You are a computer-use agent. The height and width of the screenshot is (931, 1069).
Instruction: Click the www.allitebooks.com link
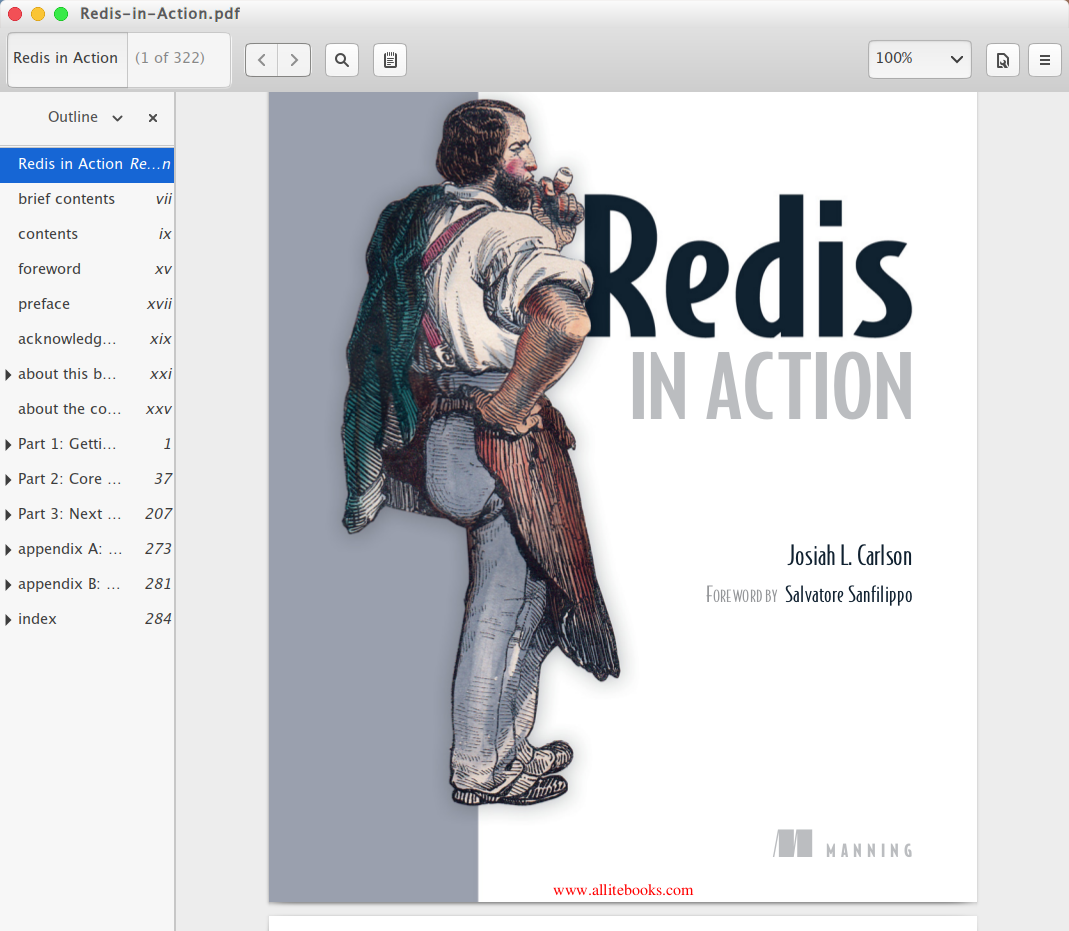[623, 890]
